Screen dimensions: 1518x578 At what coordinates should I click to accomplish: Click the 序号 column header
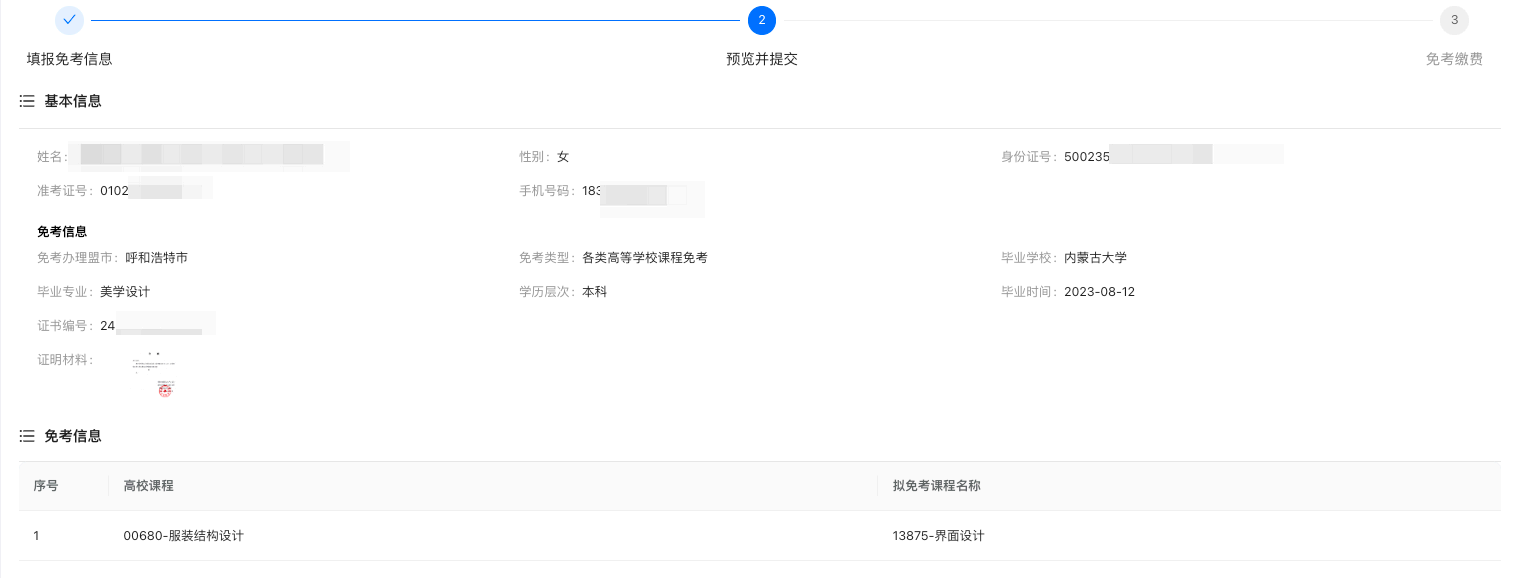pos(46,486)
